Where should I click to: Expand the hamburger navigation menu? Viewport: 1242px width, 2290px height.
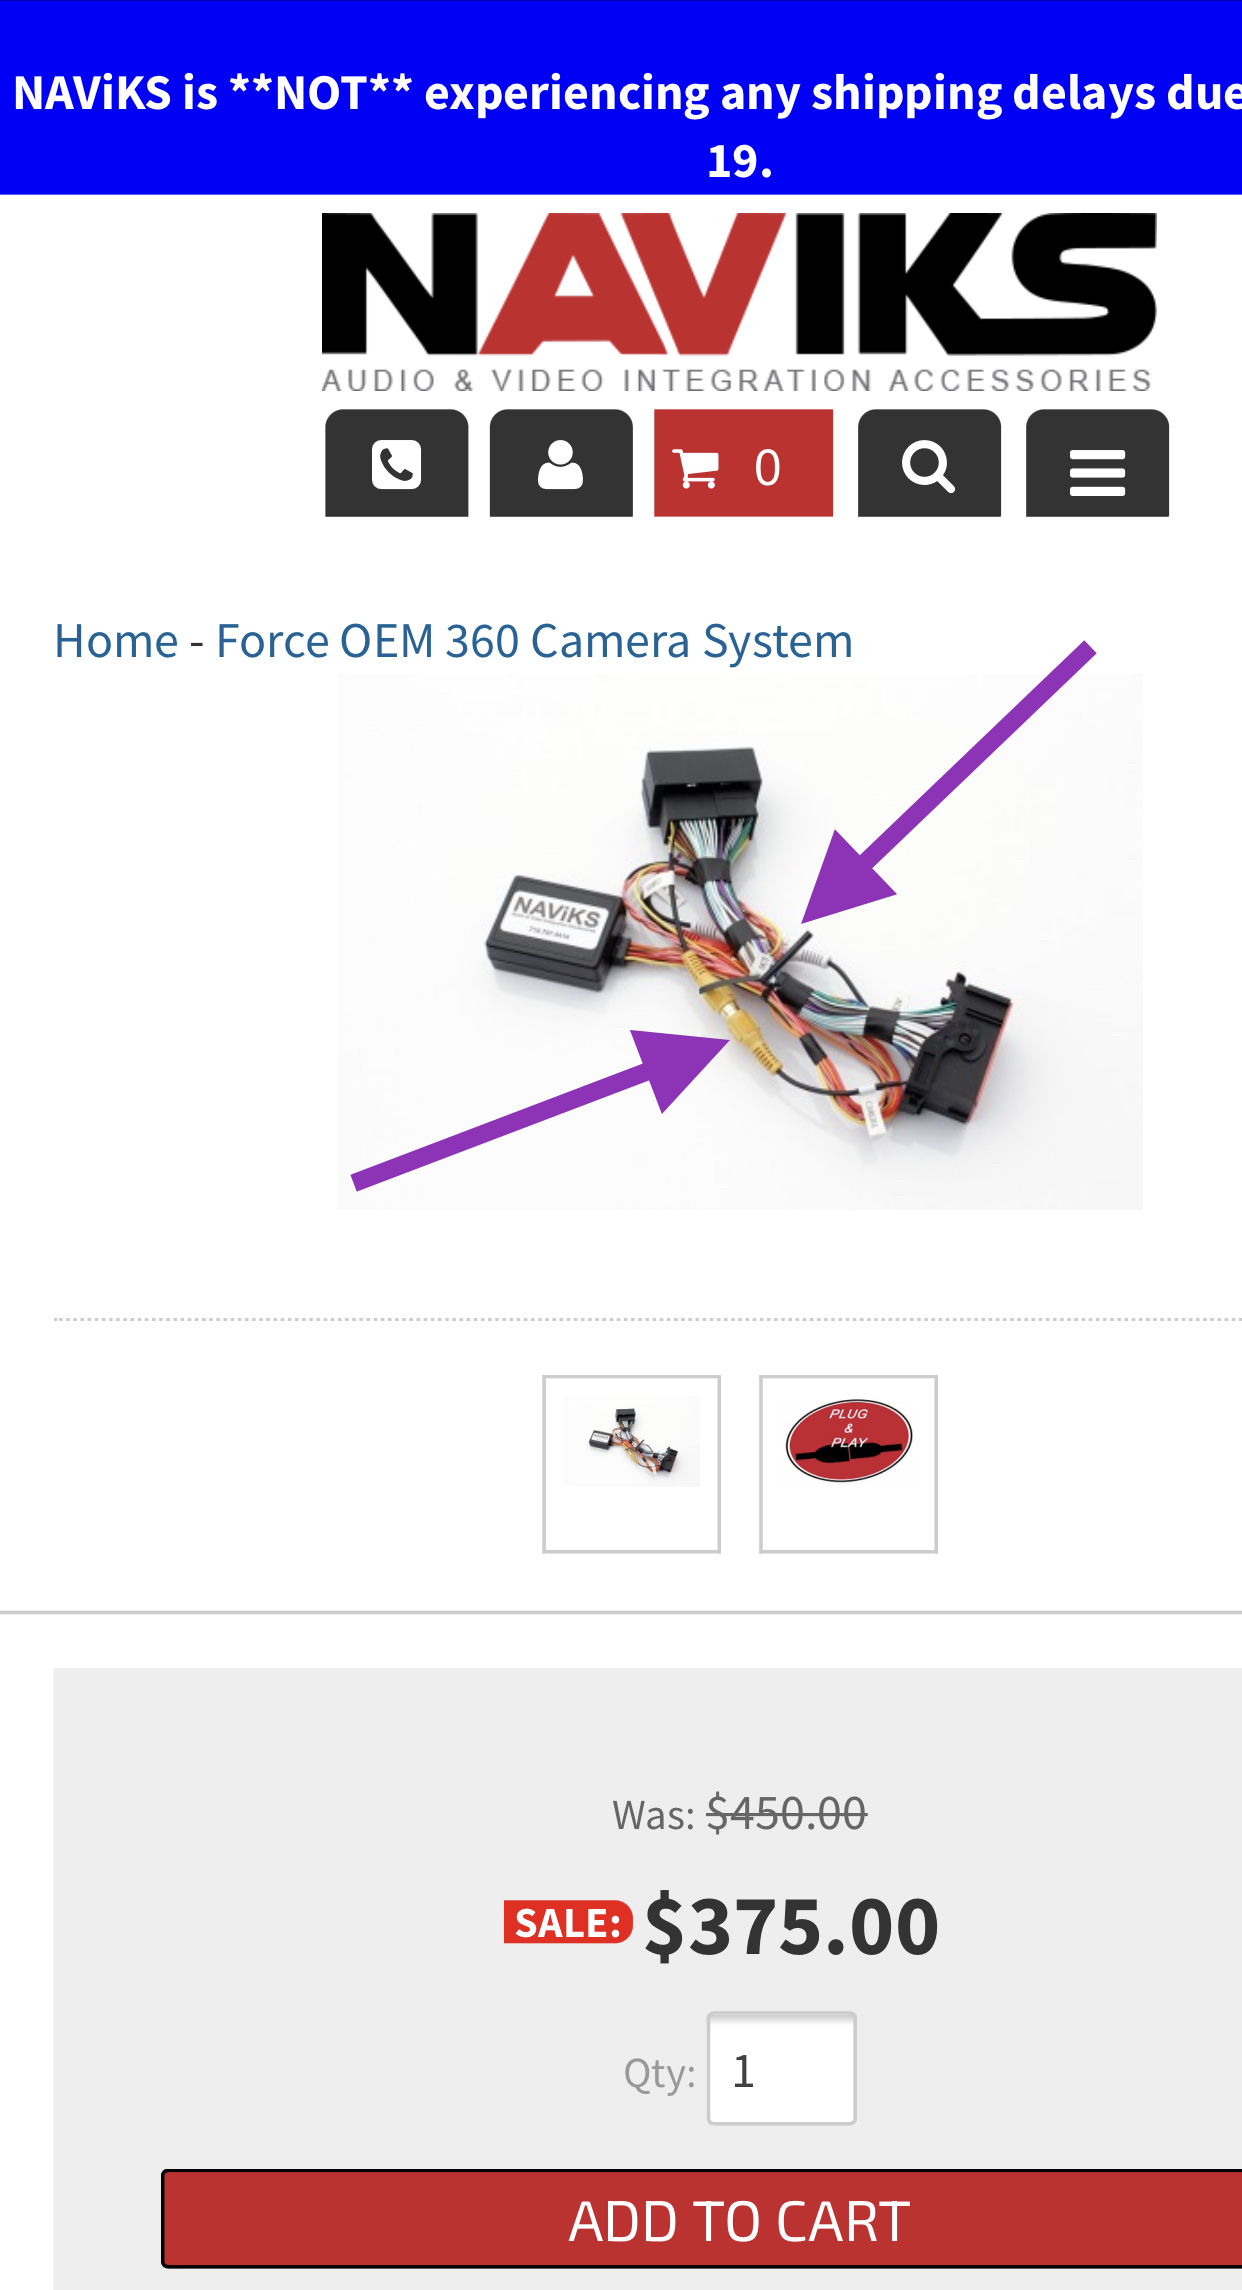click(1097, 463)
